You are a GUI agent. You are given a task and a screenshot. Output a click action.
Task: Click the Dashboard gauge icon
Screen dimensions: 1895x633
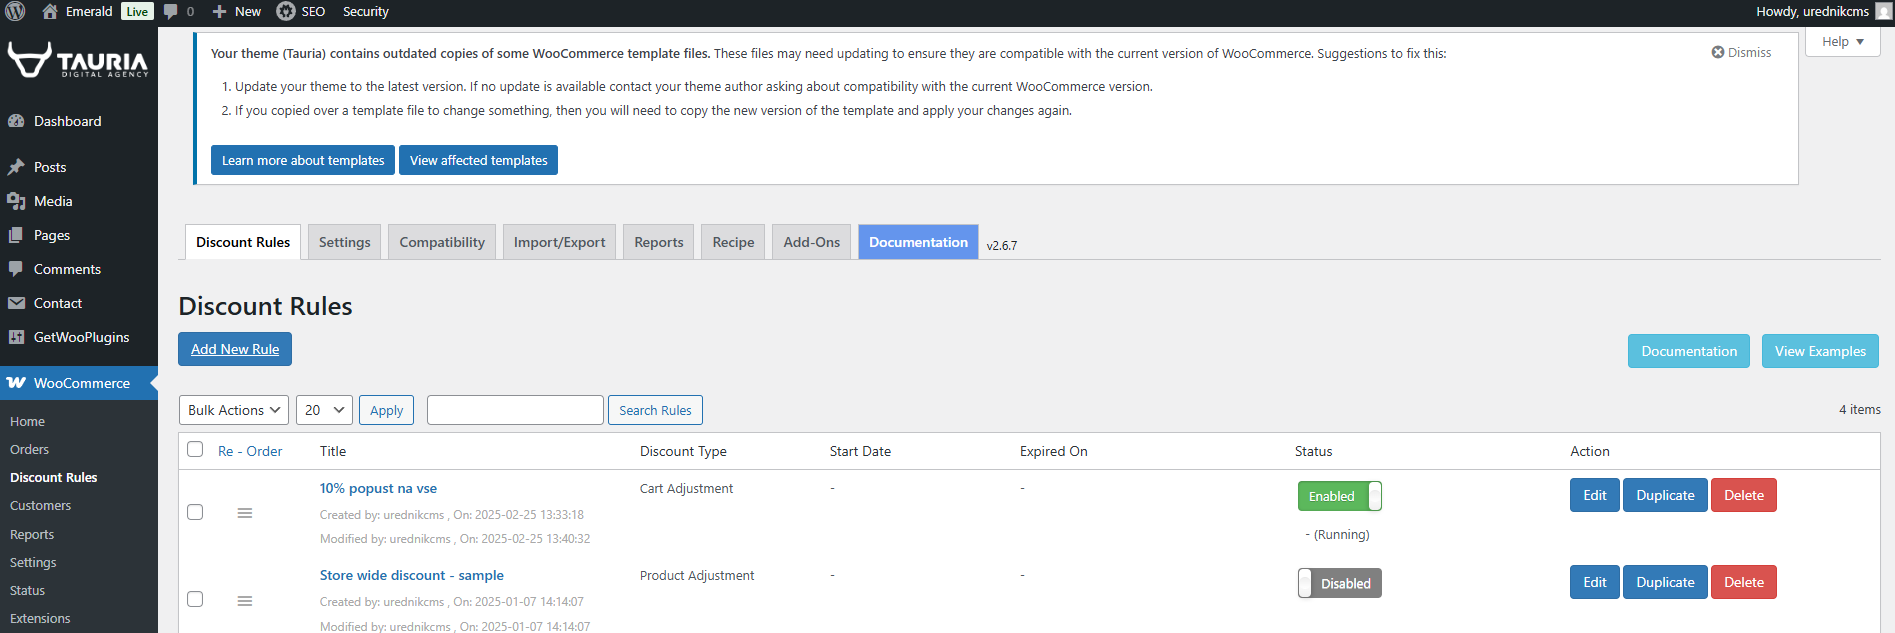point(16,121)
